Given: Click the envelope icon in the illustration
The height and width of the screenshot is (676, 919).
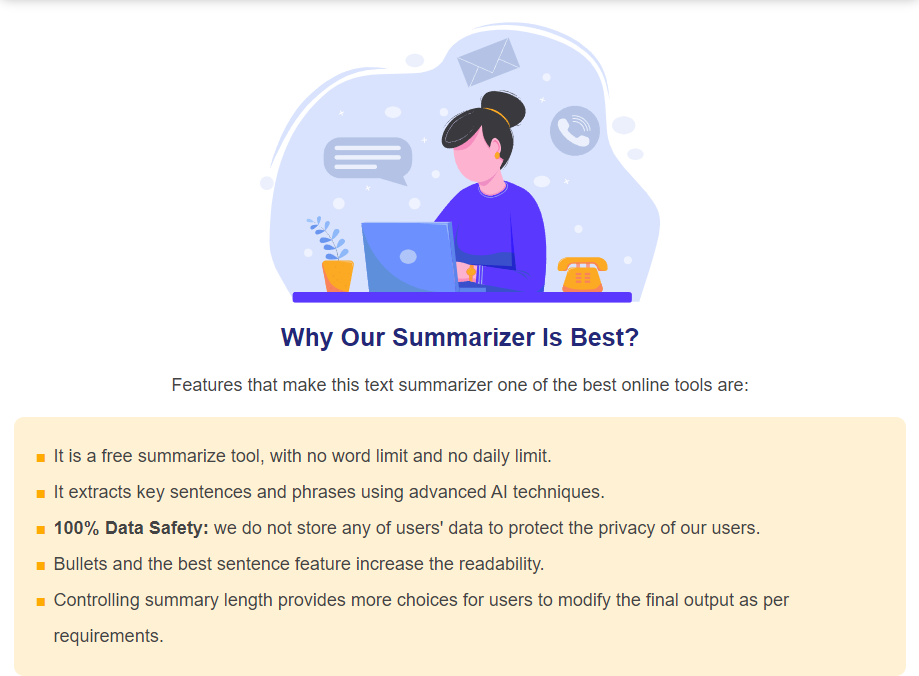Looking at the screenshot, I should click(x=488, y=61).
